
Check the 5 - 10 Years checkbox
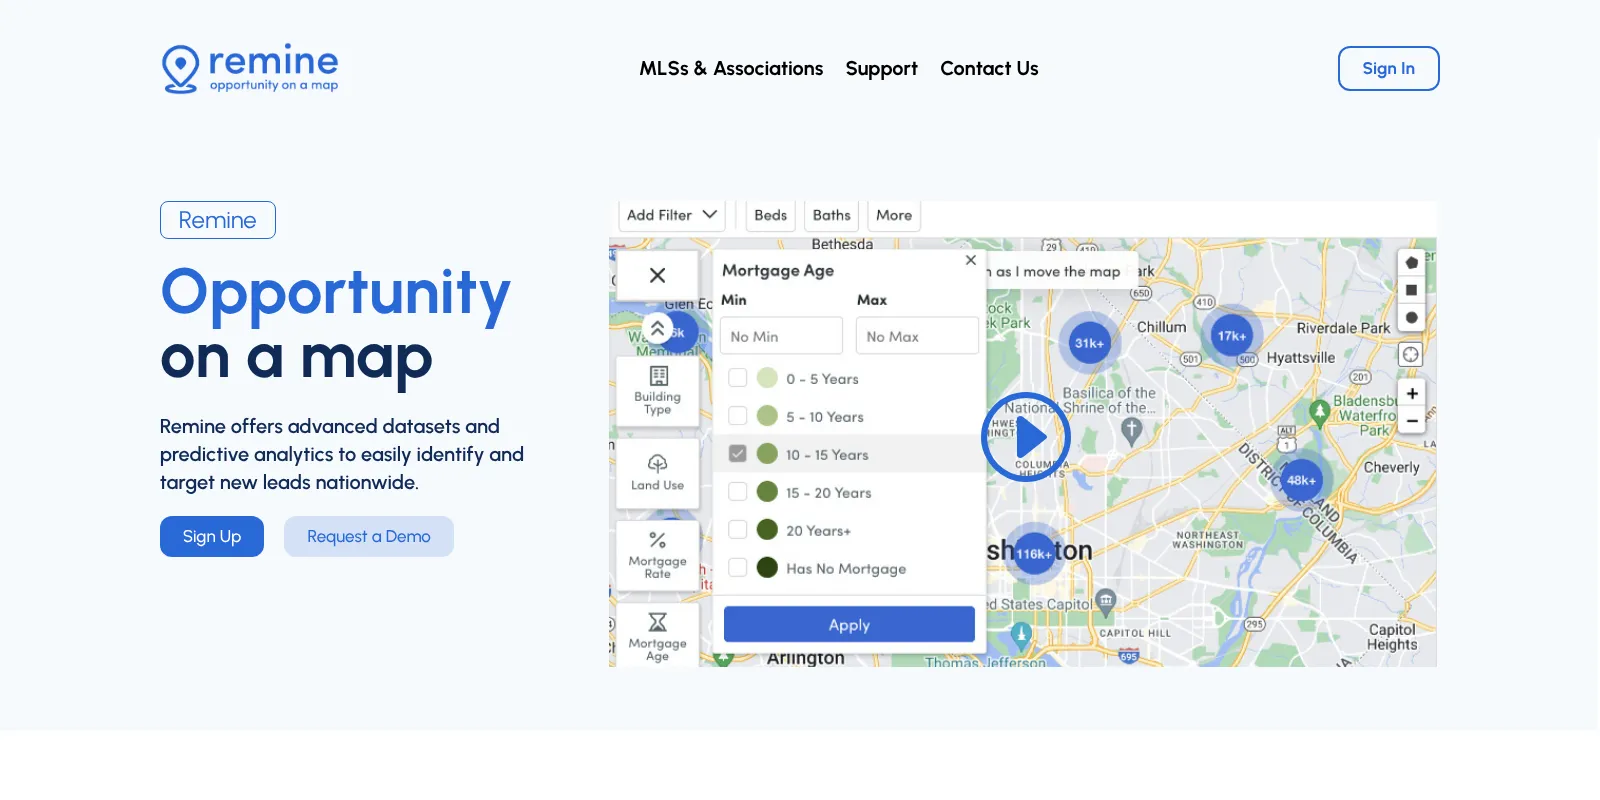pyautogui.click(x=738, y=416)
